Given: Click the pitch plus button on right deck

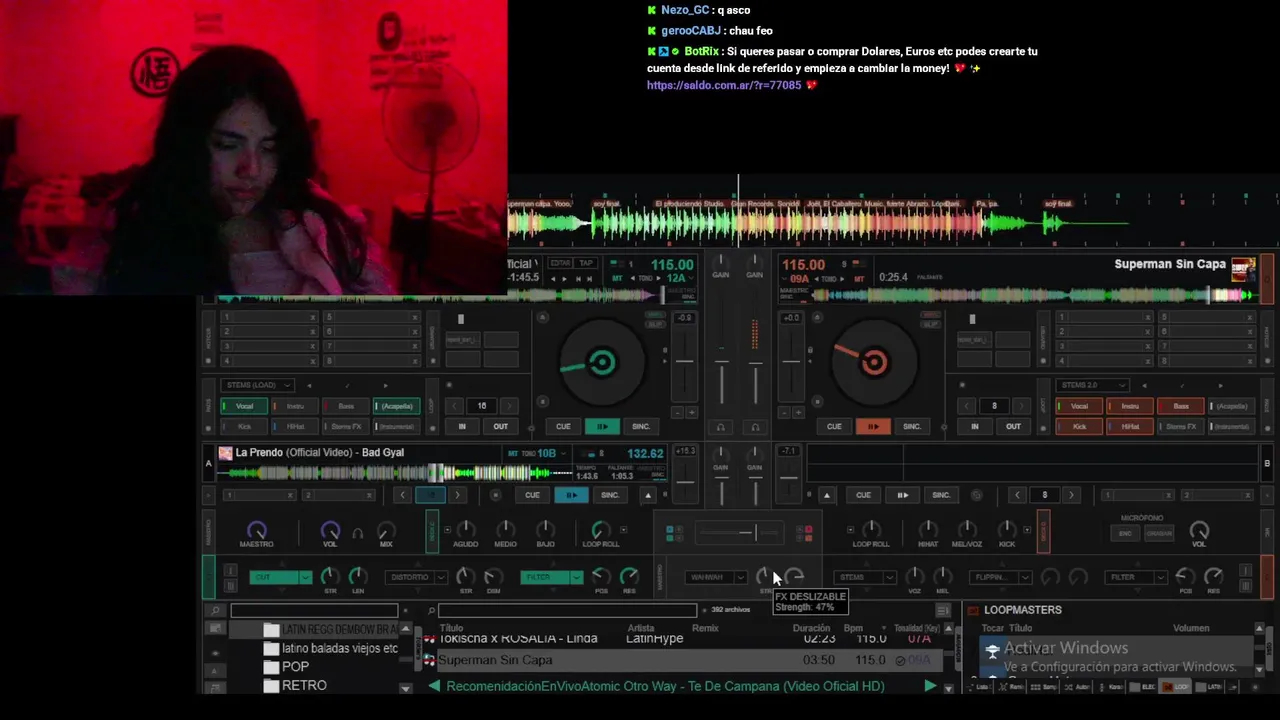Looking at the screenshot, I should pyautogui.click(x=798, y=412).
